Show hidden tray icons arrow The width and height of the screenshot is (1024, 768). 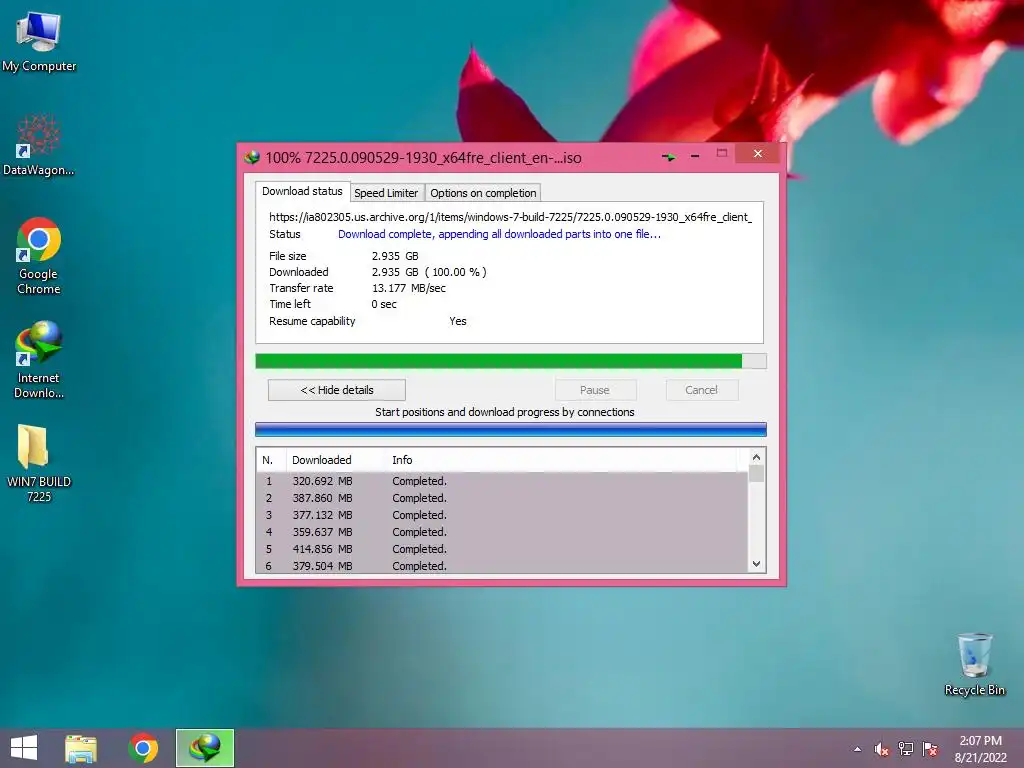pyautogui.click(x=857, y=749)
